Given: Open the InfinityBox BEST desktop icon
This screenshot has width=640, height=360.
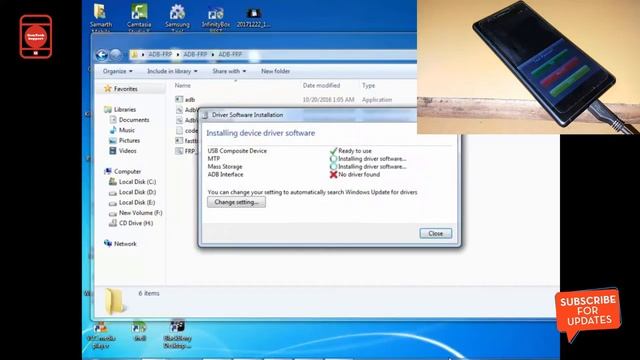Looking at the screenshot, I should tap(216, 13).
